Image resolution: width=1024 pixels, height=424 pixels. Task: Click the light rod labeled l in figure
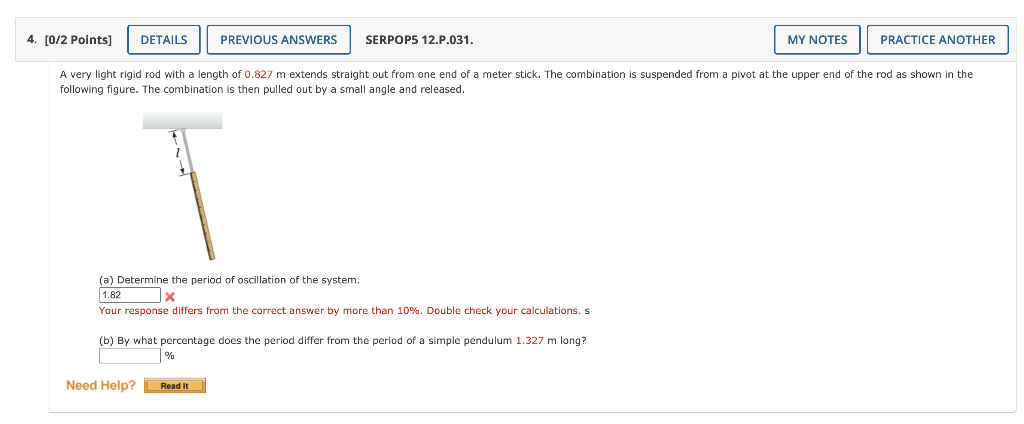coord(187,152)
